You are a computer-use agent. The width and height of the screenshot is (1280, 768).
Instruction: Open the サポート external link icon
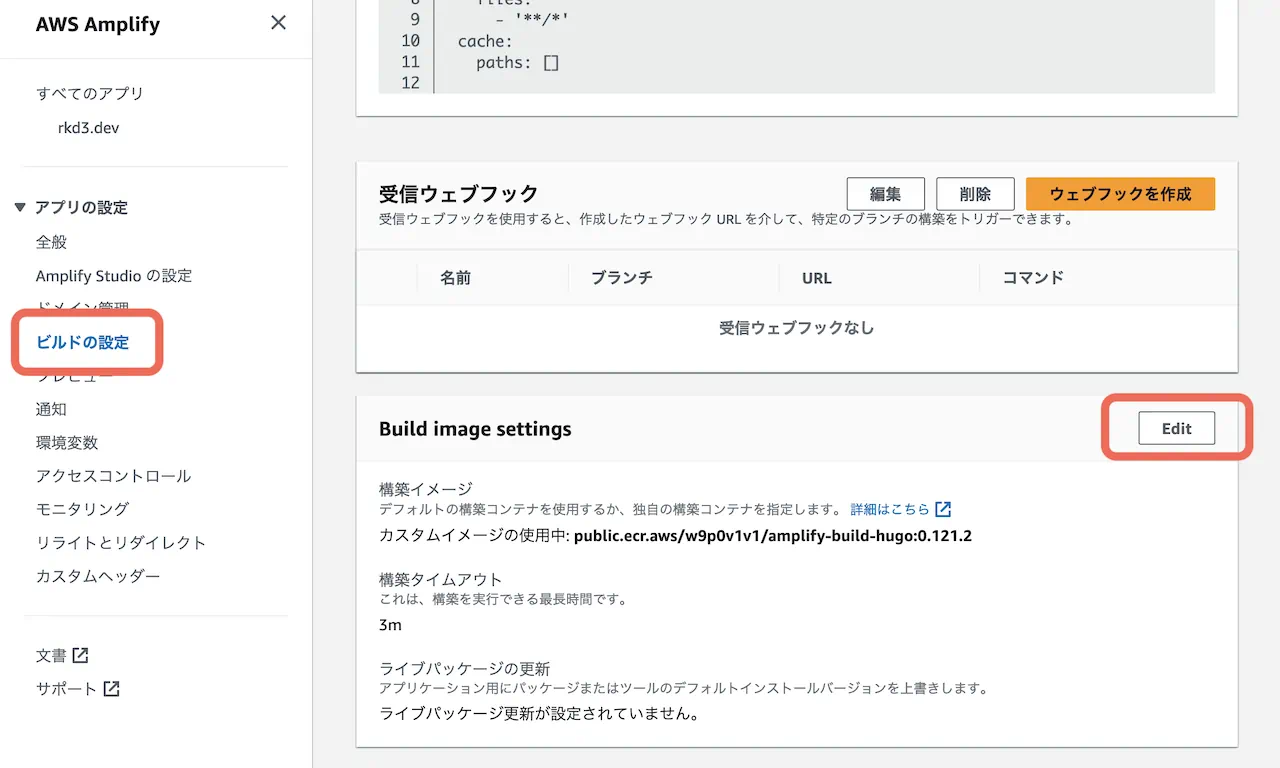point(113,688)
